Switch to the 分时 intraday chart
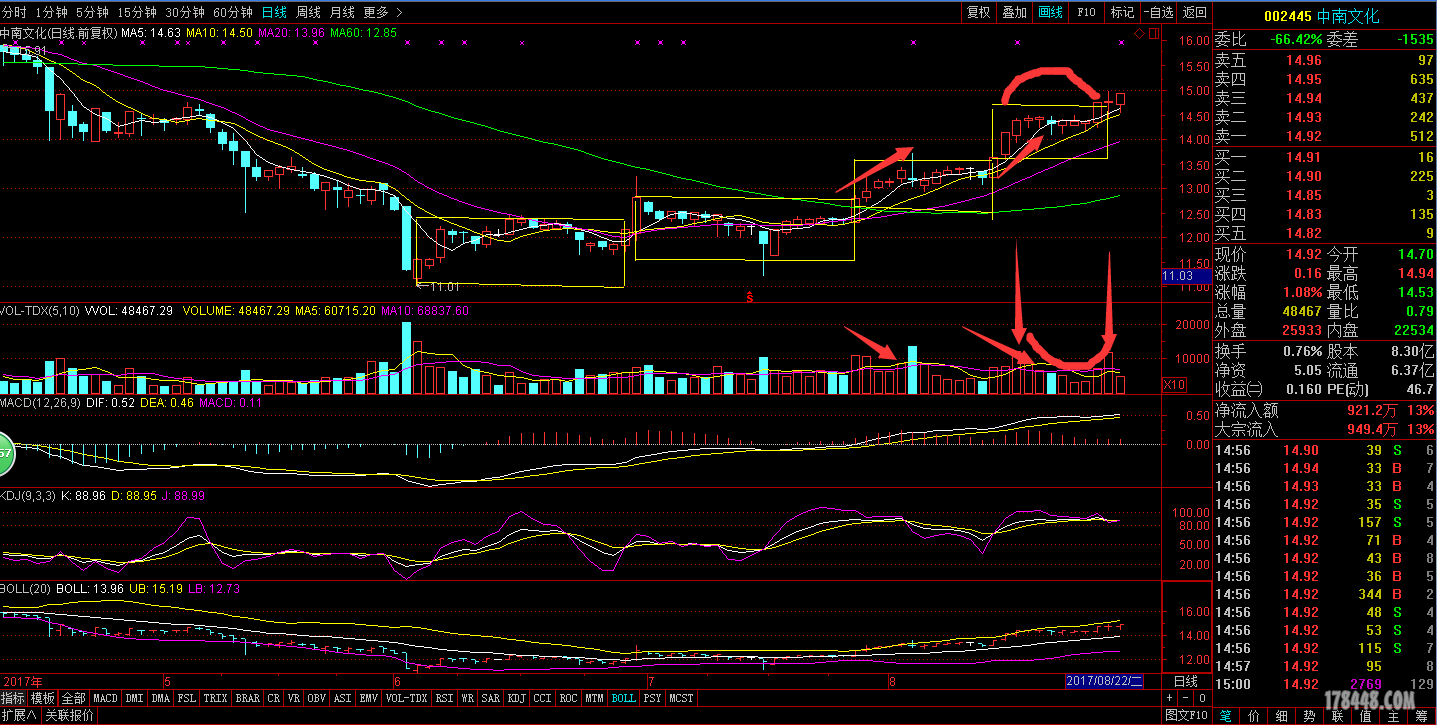1437x725 pixels. tap(14, 12)
